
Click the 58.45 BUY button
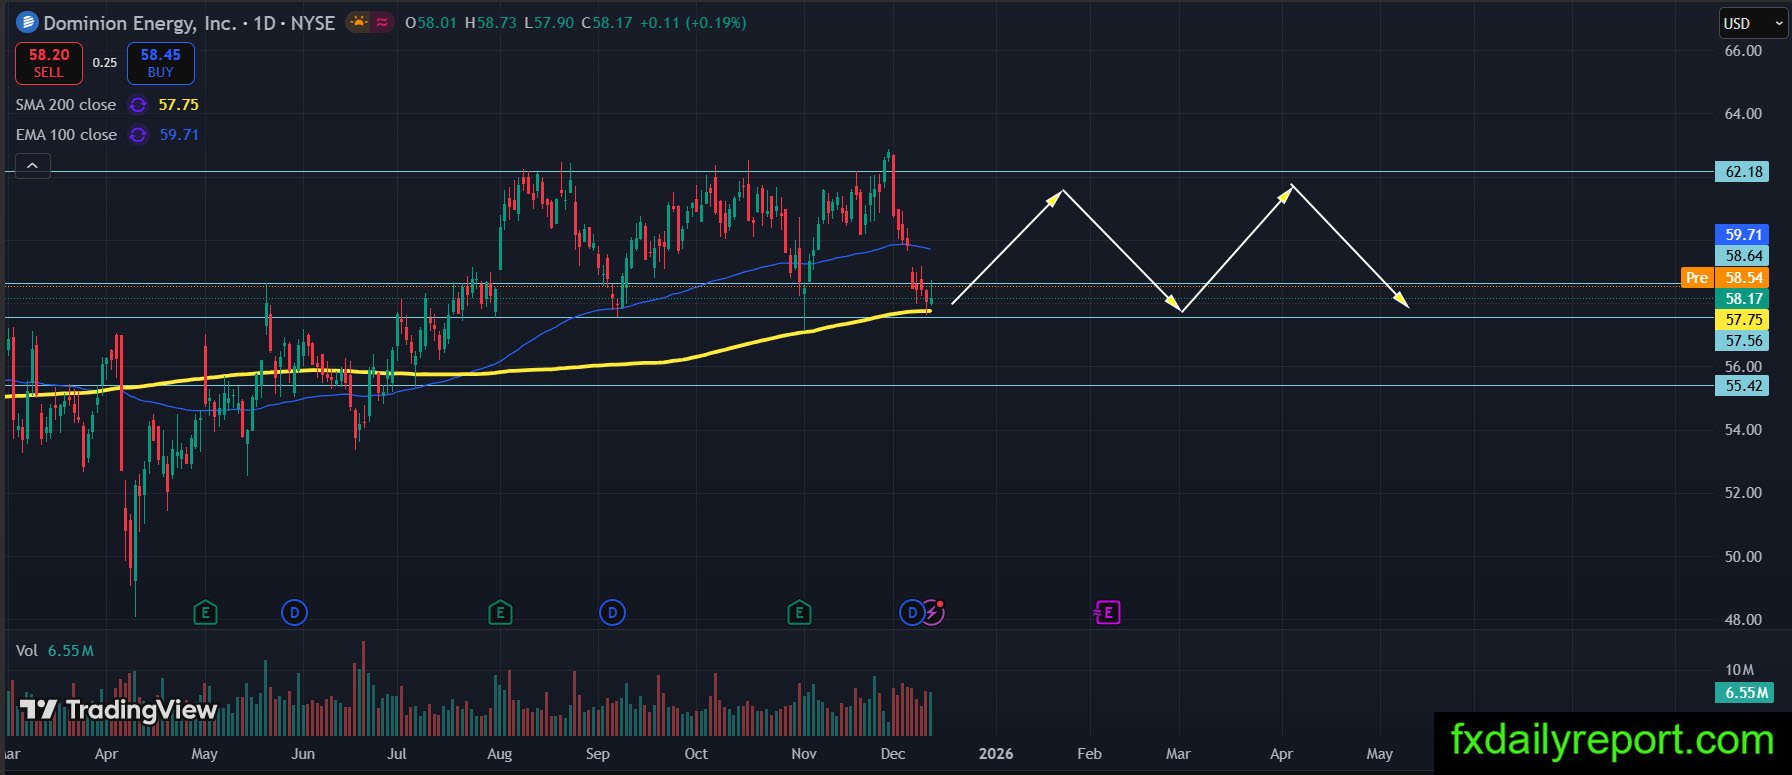click(x=160, y=63)
